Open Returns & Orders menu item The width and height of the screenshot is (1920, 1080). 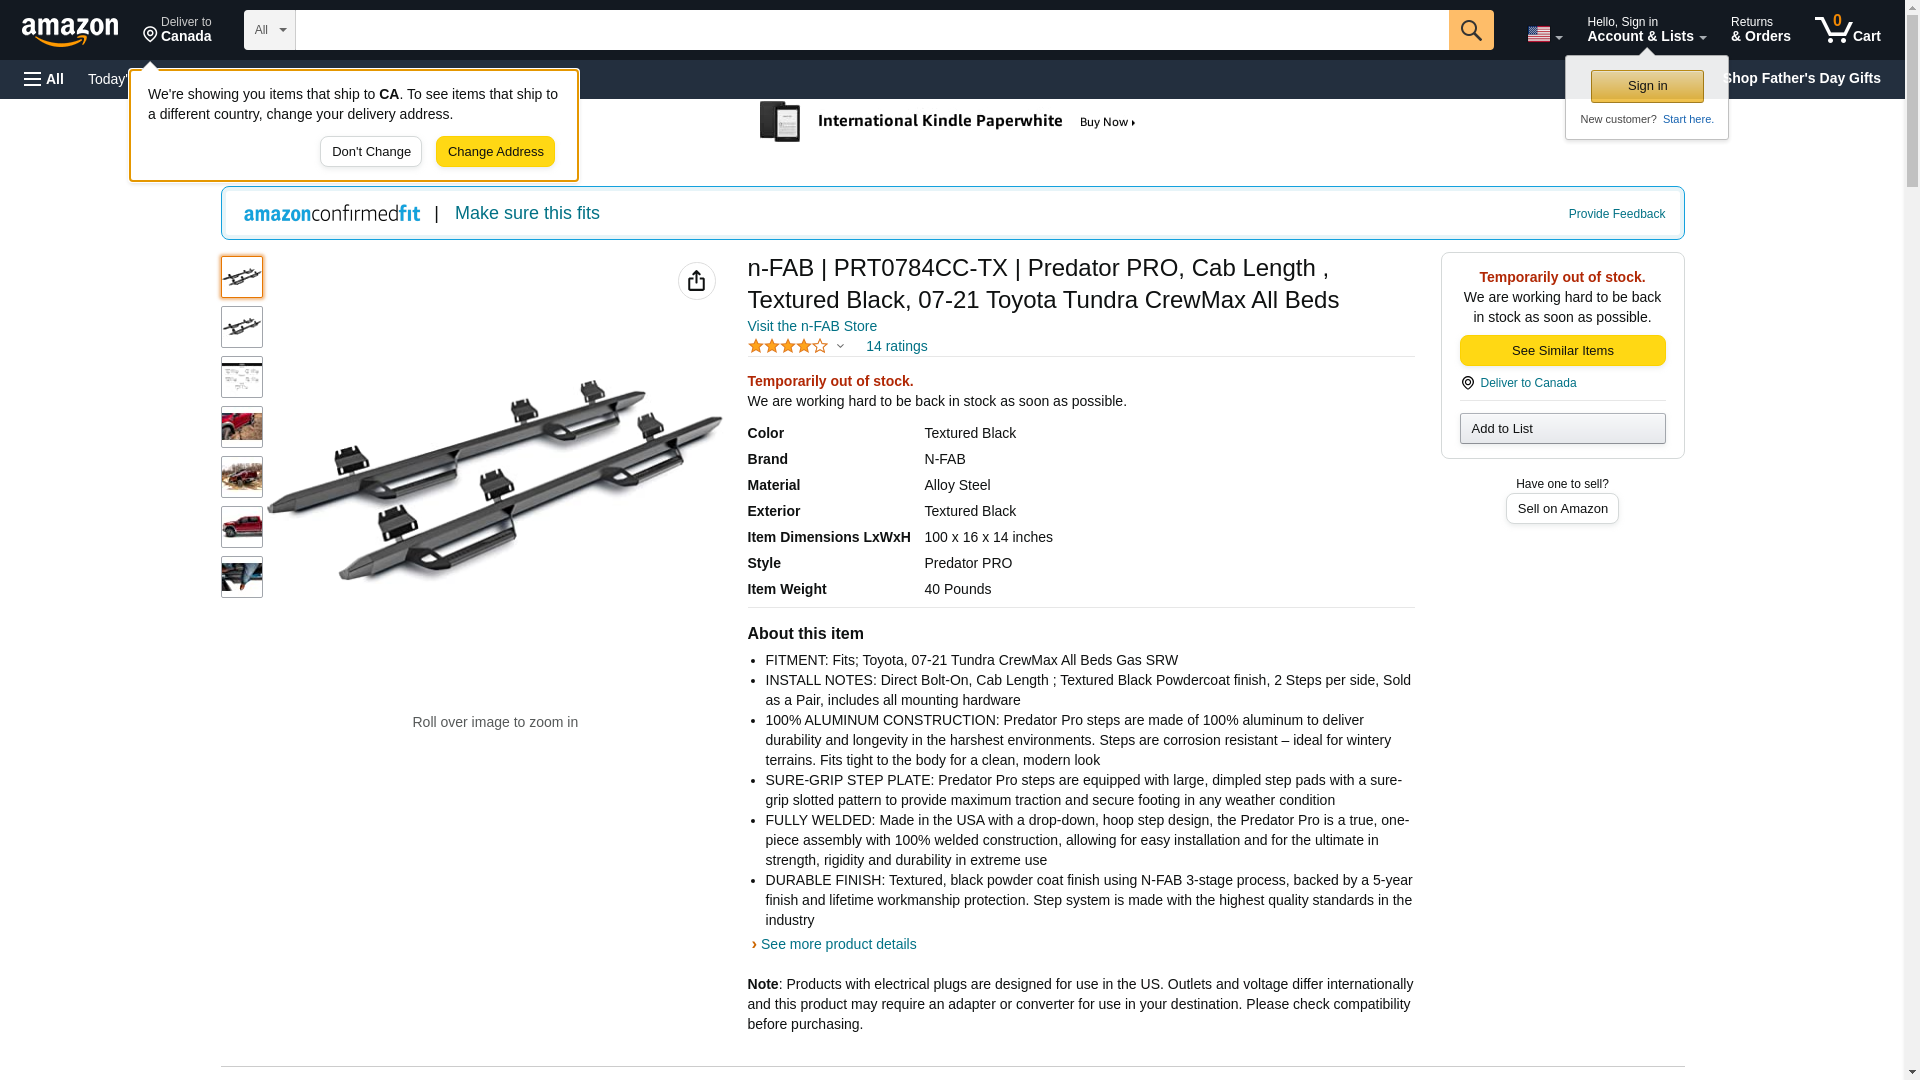pyautogui.click(x=1760, y=30)
